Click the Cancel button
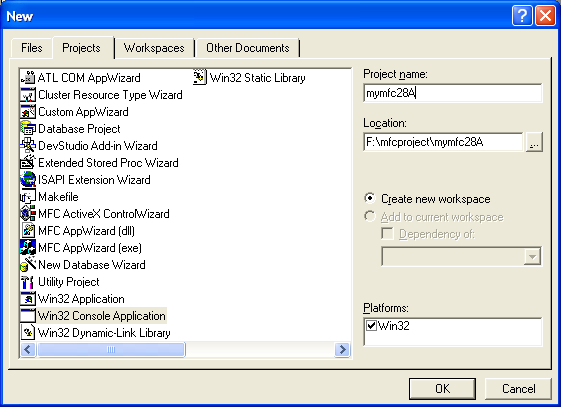The width and height of the screenshot is (561, 407). [518, 389]
